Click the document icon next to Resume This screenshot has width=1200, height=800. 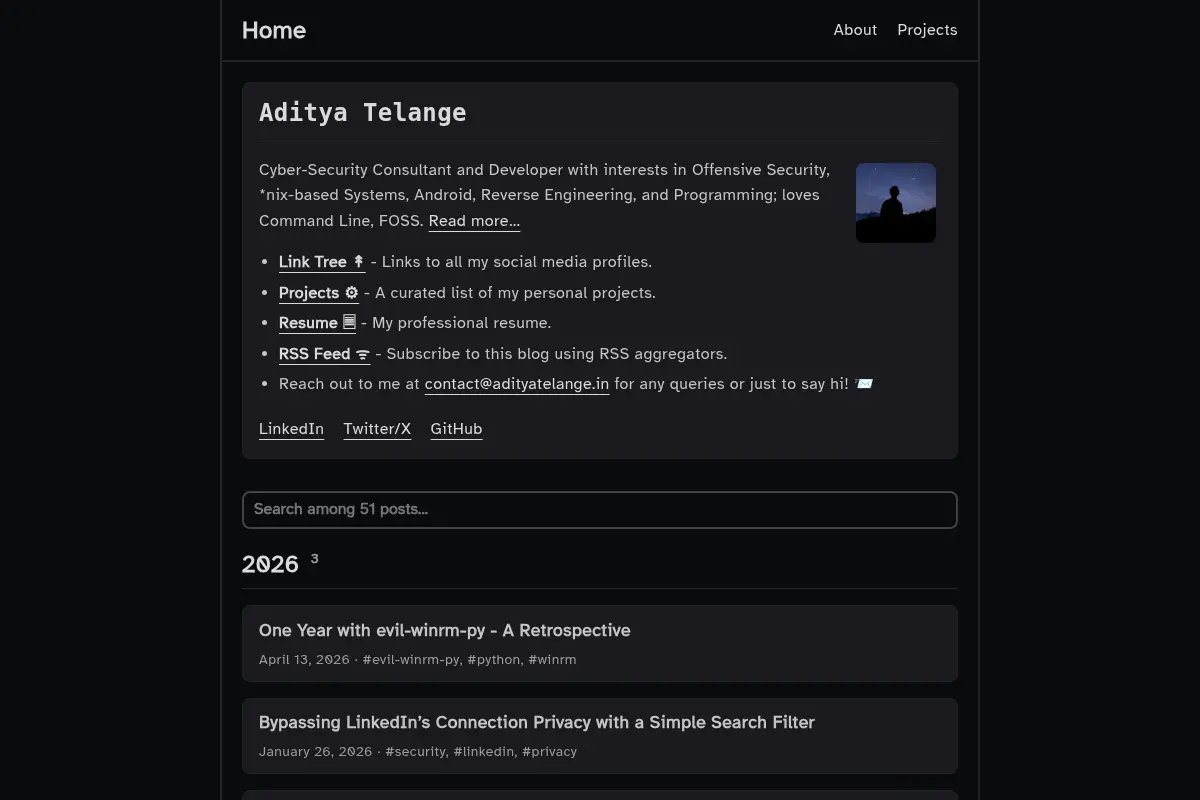point(349,322)
